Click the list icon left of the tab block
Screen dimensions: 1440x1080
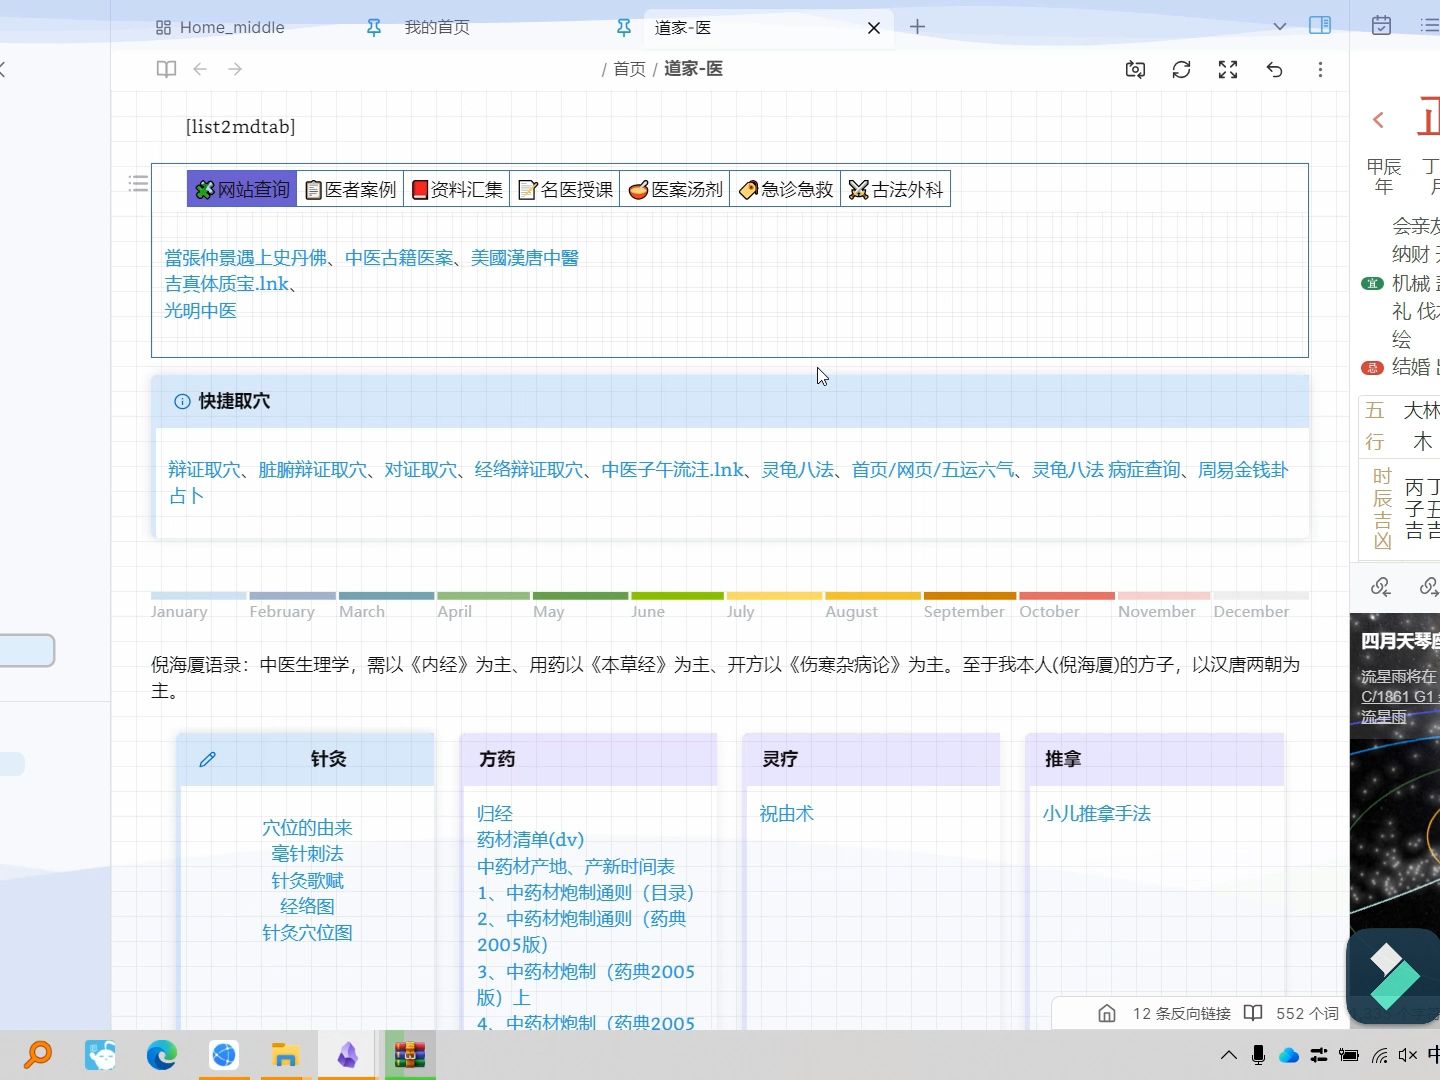click(x=139, y=183)
